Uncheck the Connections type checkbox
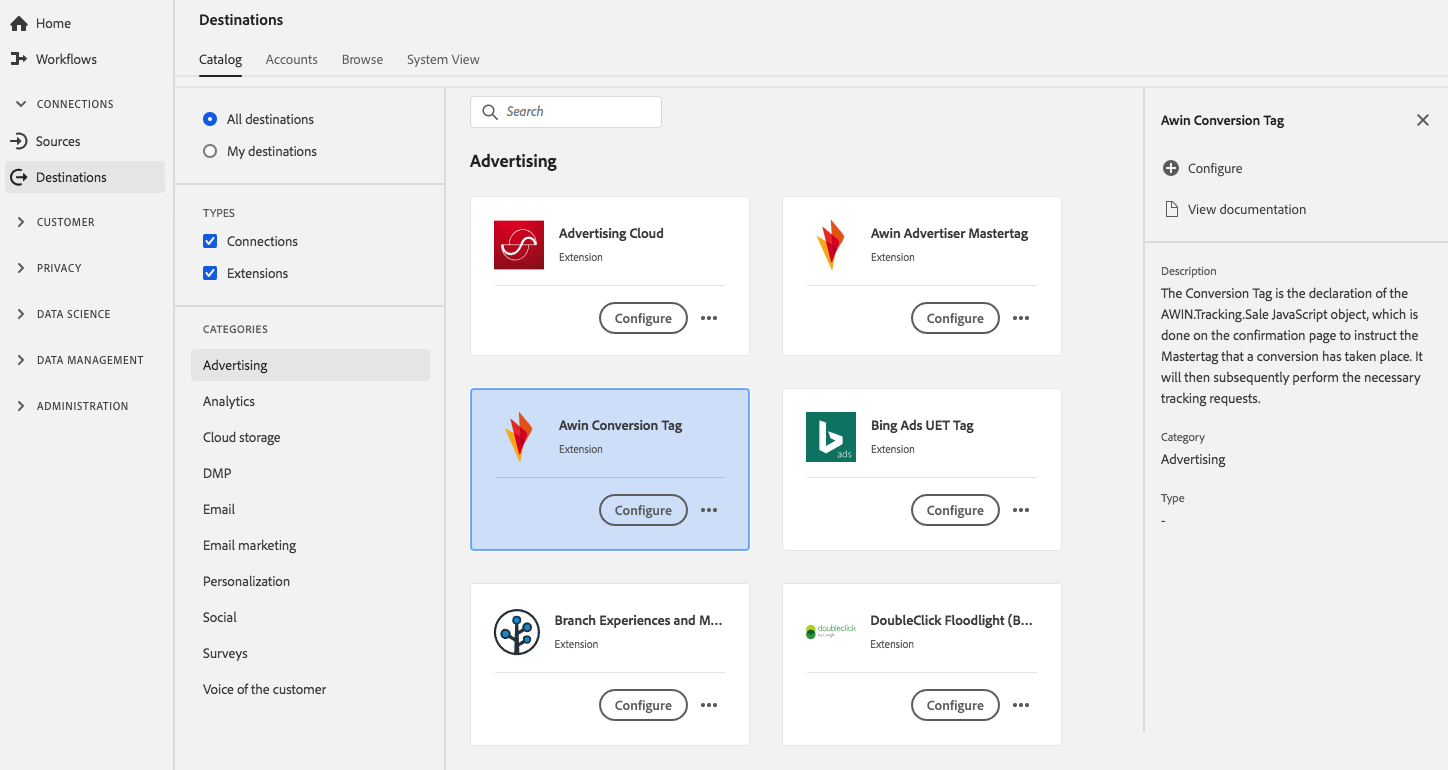Viewport: 1448px width, 770px height. [210, 241]
